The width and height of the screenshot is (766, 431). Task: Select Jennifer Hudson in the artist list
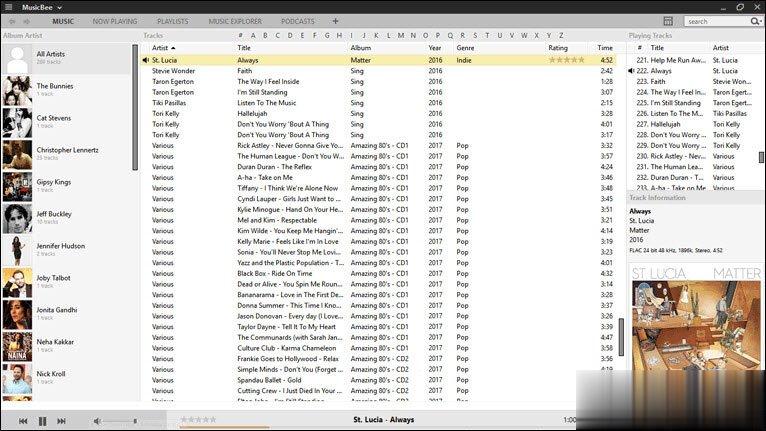point(66,250)
